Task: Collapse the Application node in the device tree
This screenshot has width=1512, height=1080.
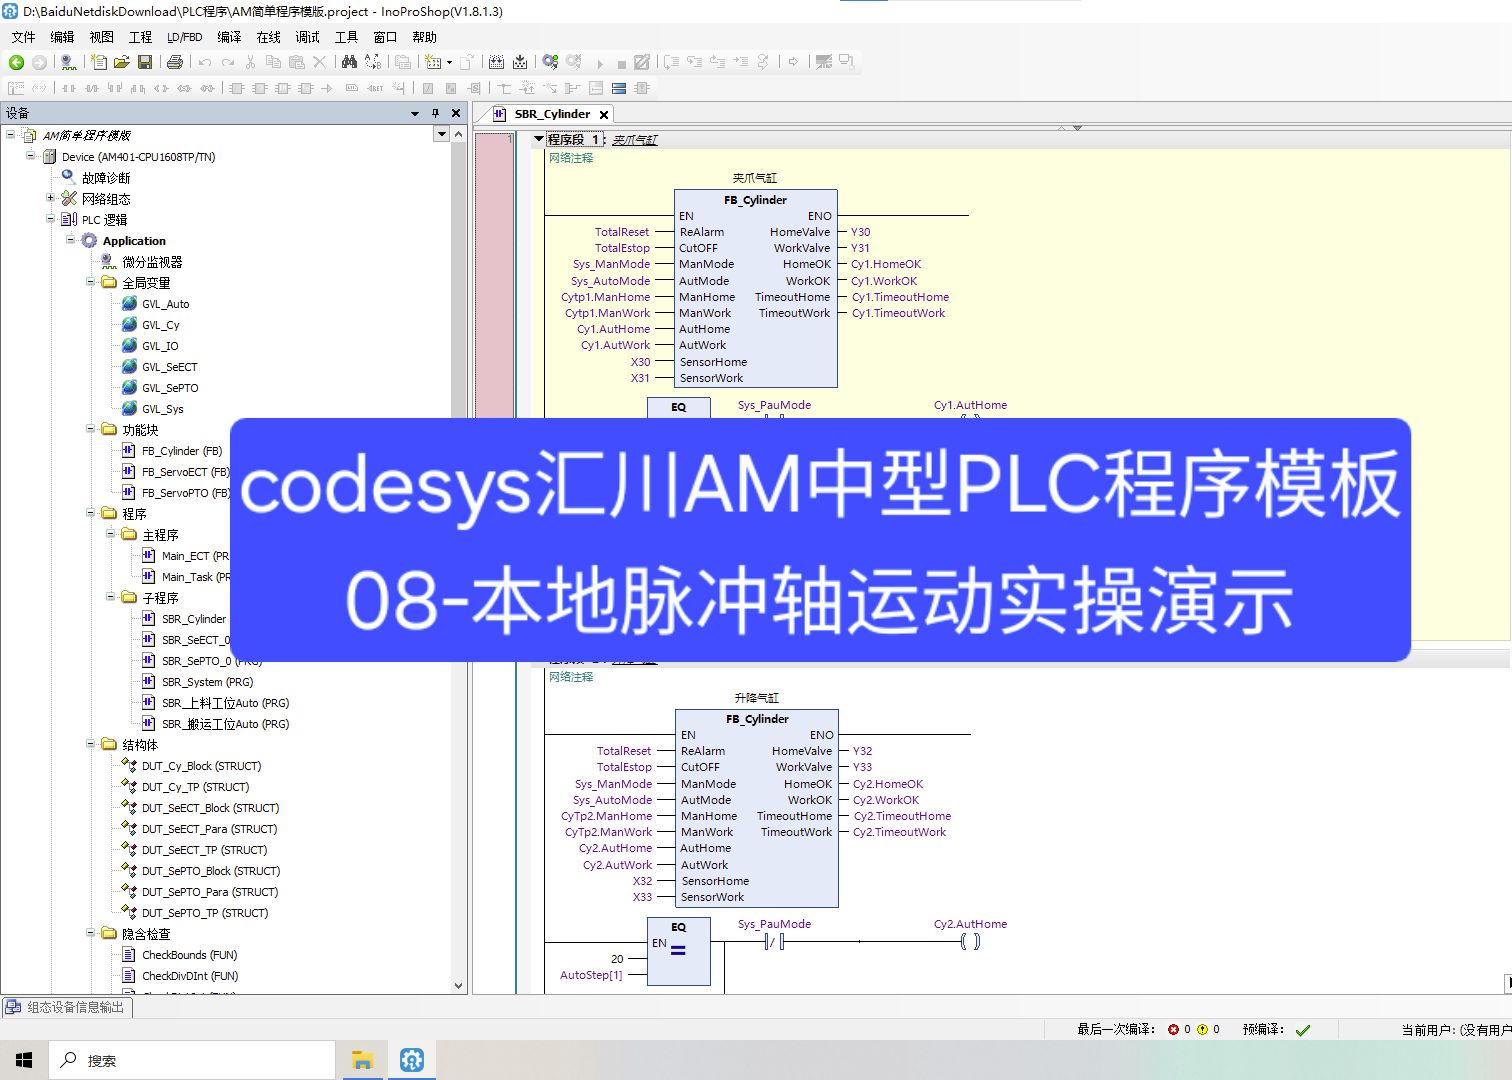Action: (70, 240)
